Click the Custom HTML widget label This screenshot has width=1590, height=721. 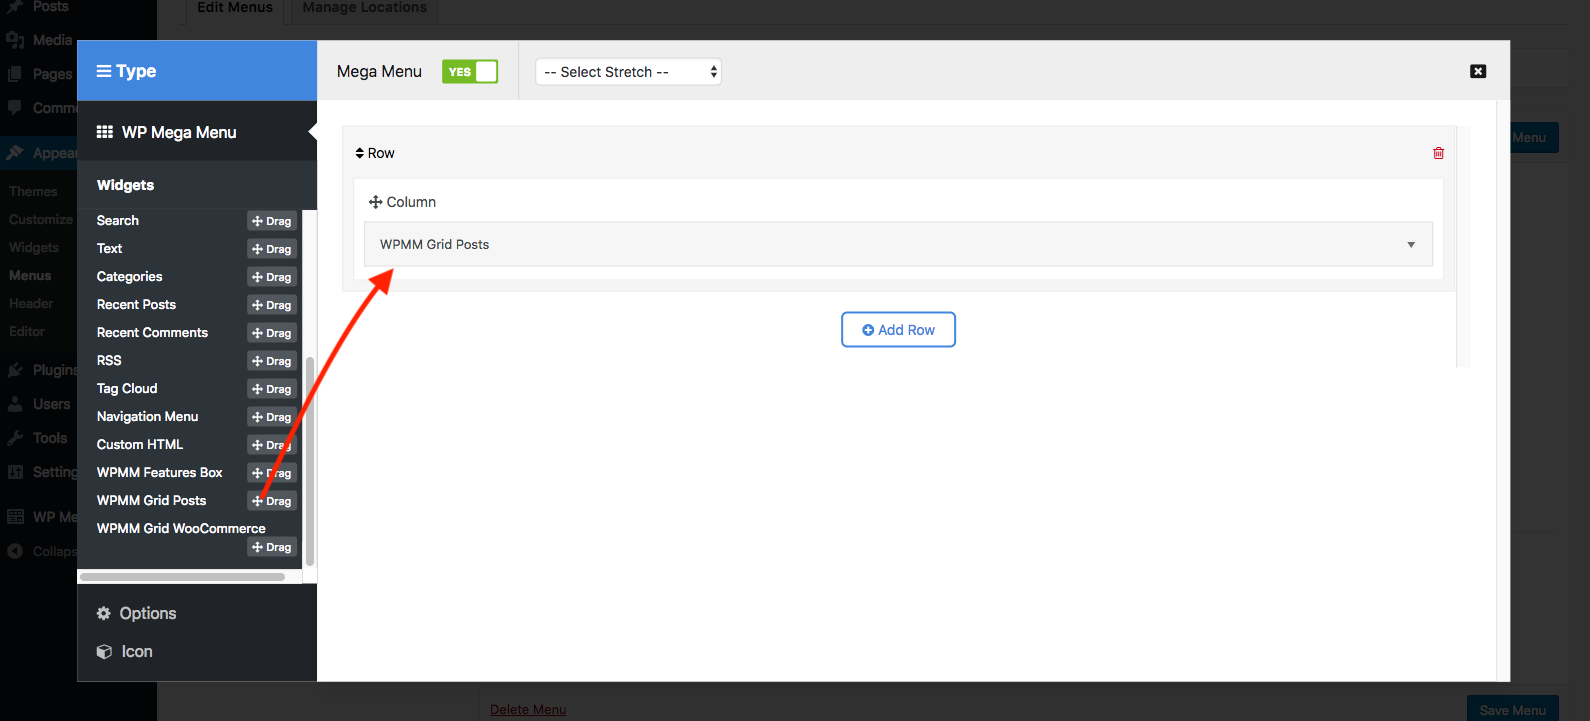click(140, 444)
